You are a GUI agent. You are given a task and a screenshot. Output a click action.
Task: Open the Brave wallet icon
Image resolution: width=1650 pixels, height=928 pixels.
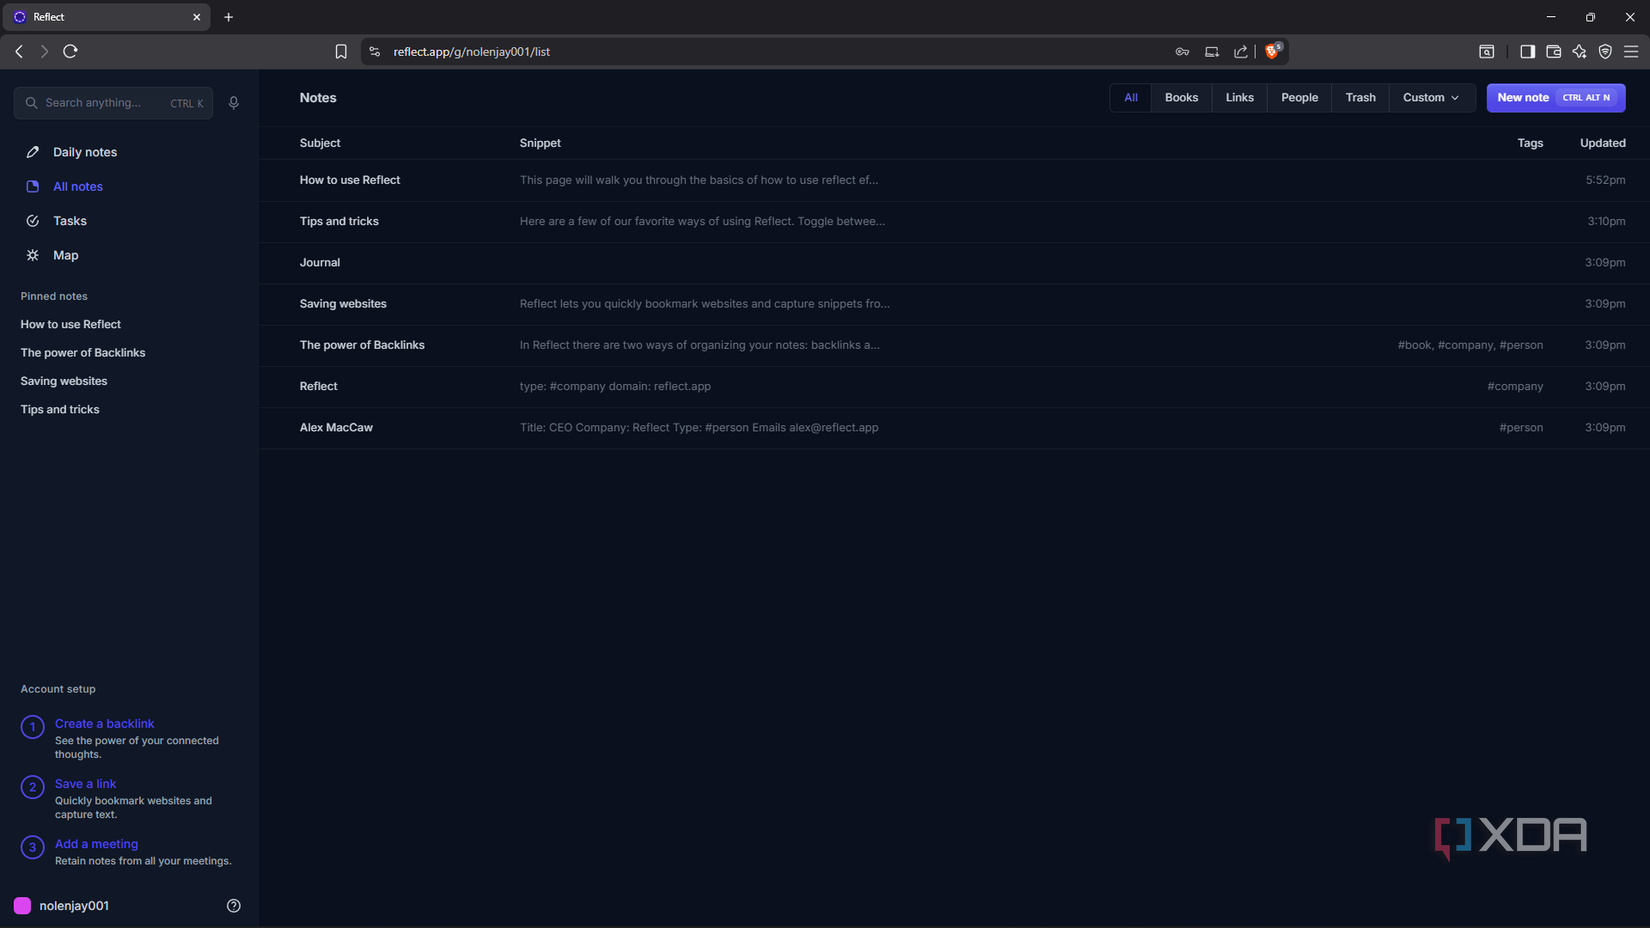click(1553, 52)
